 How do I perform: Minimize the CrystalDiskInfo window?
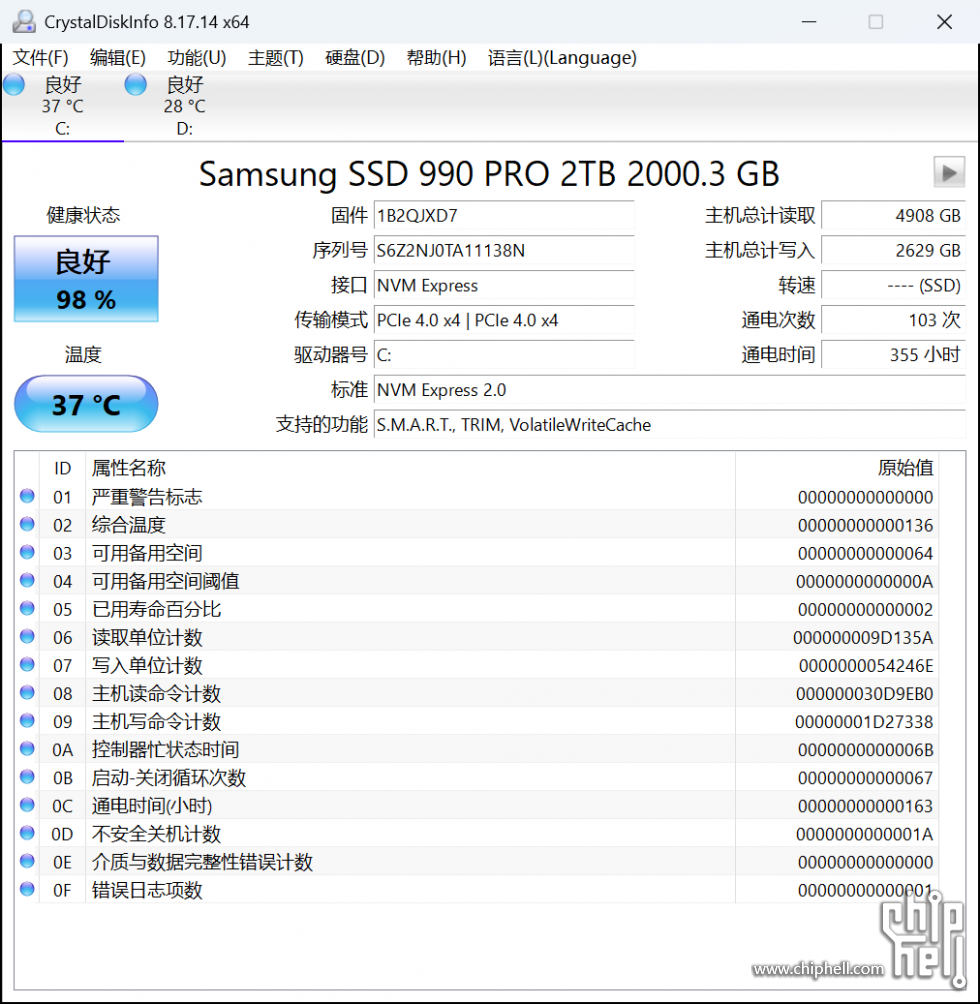coord(809,22)
